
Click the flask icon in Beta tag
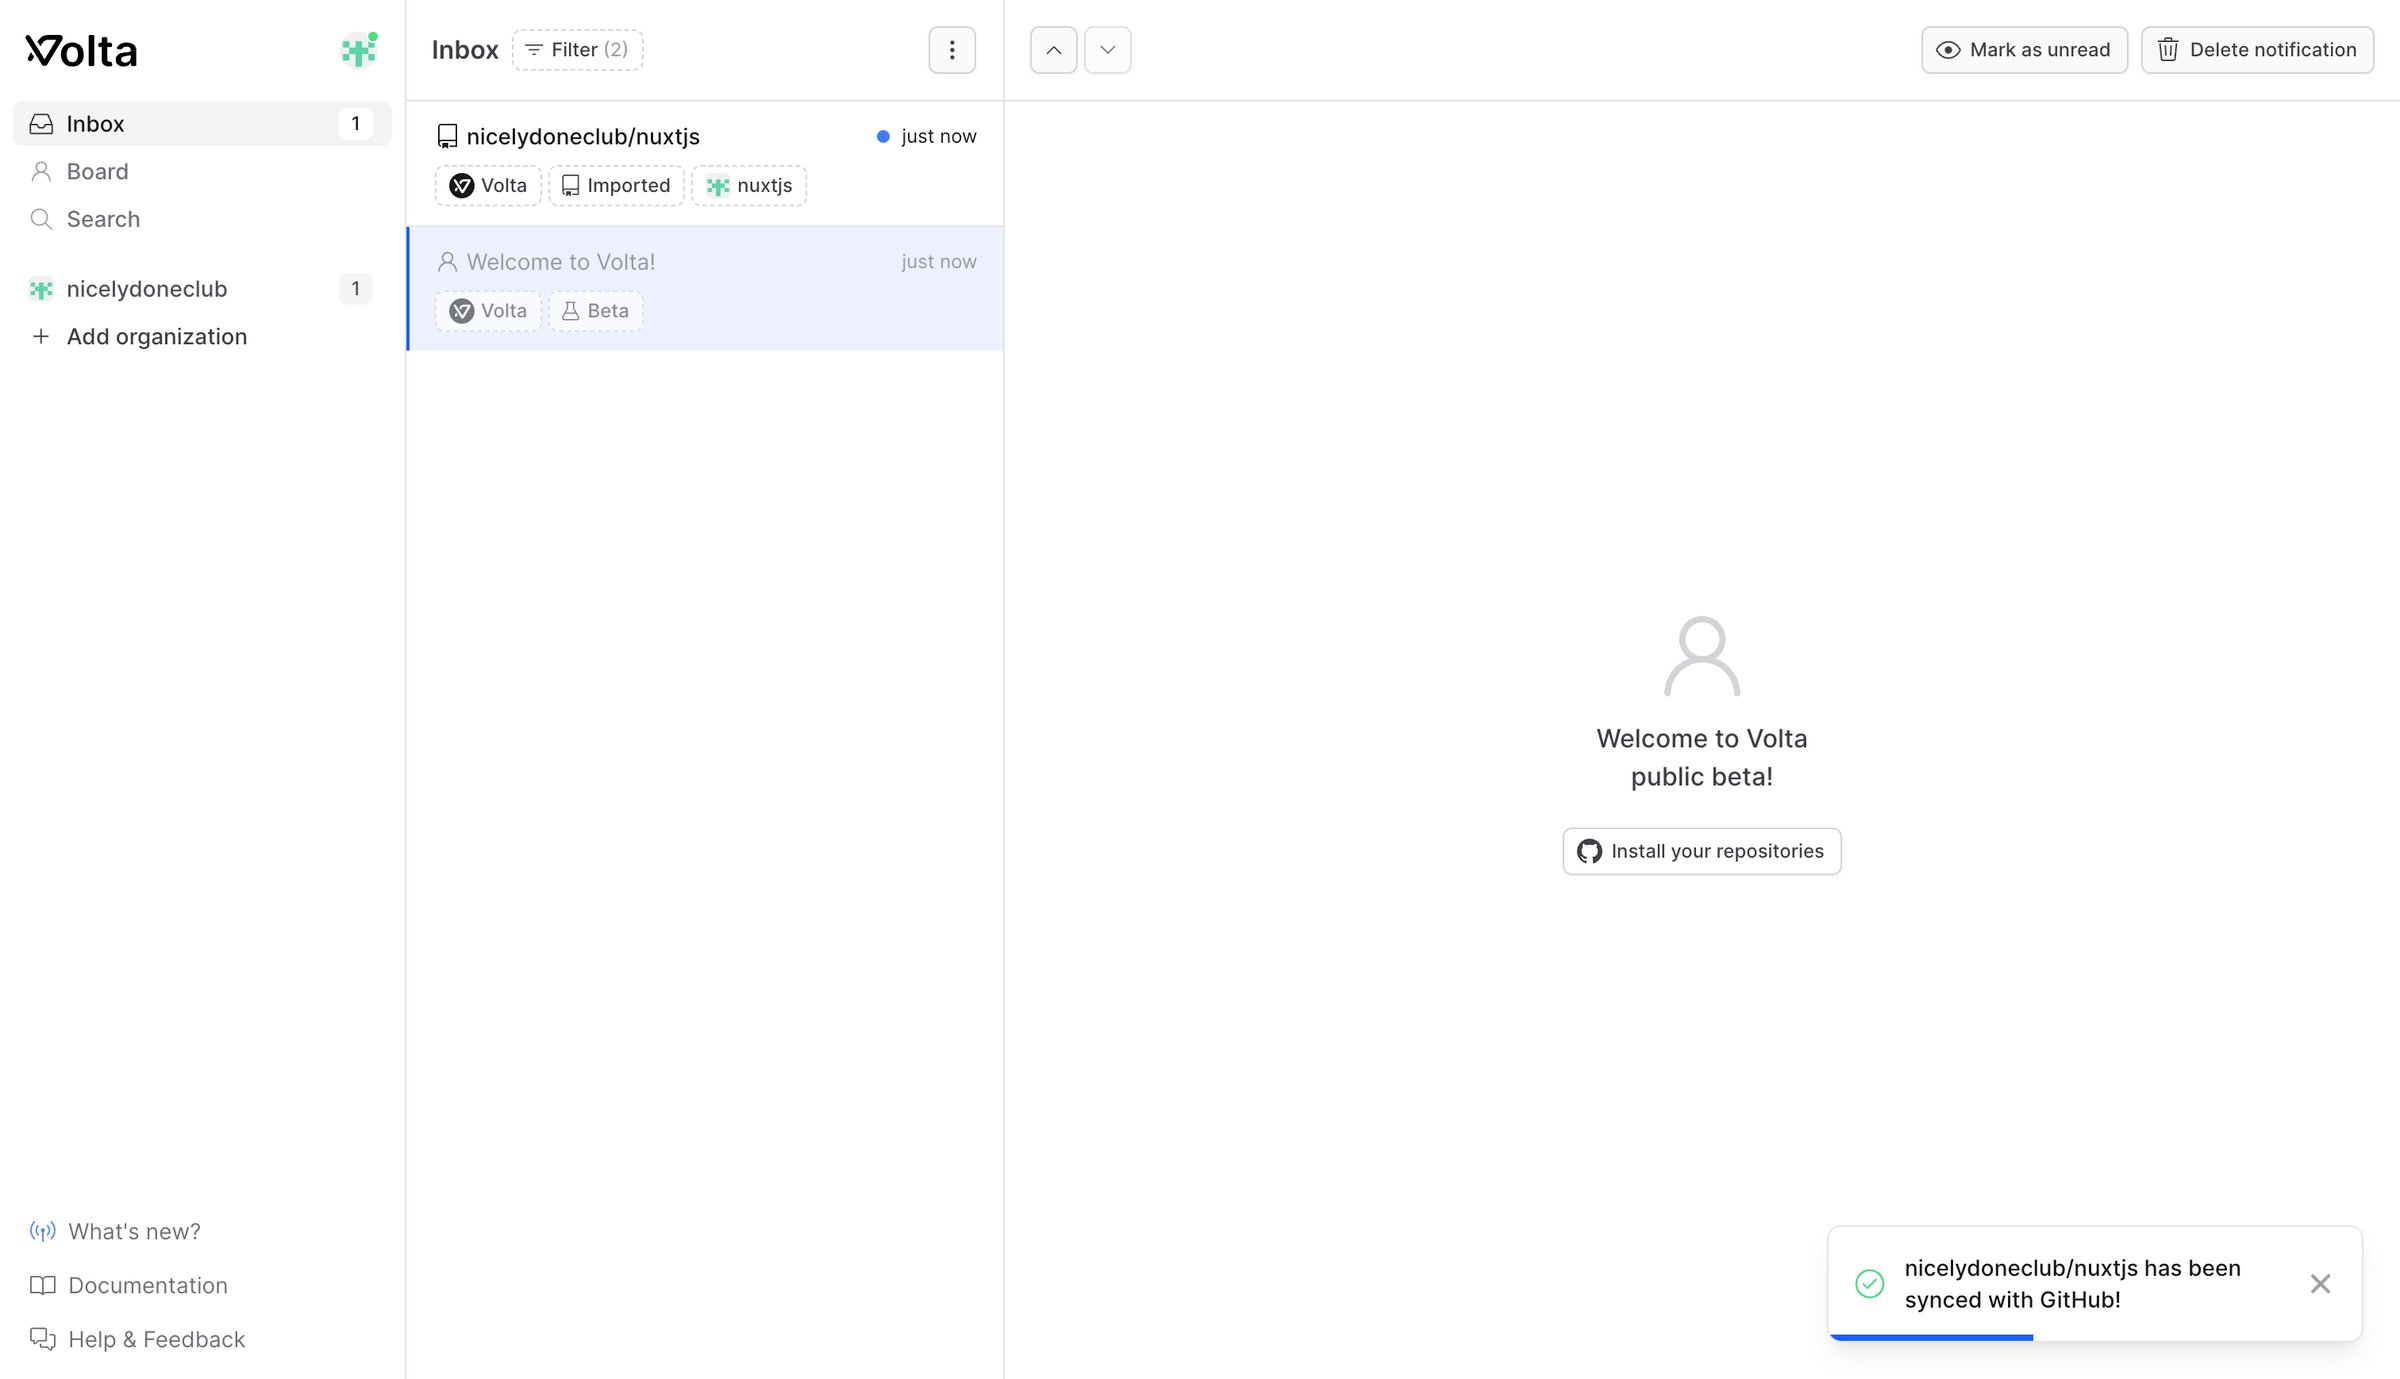point(571,311)
